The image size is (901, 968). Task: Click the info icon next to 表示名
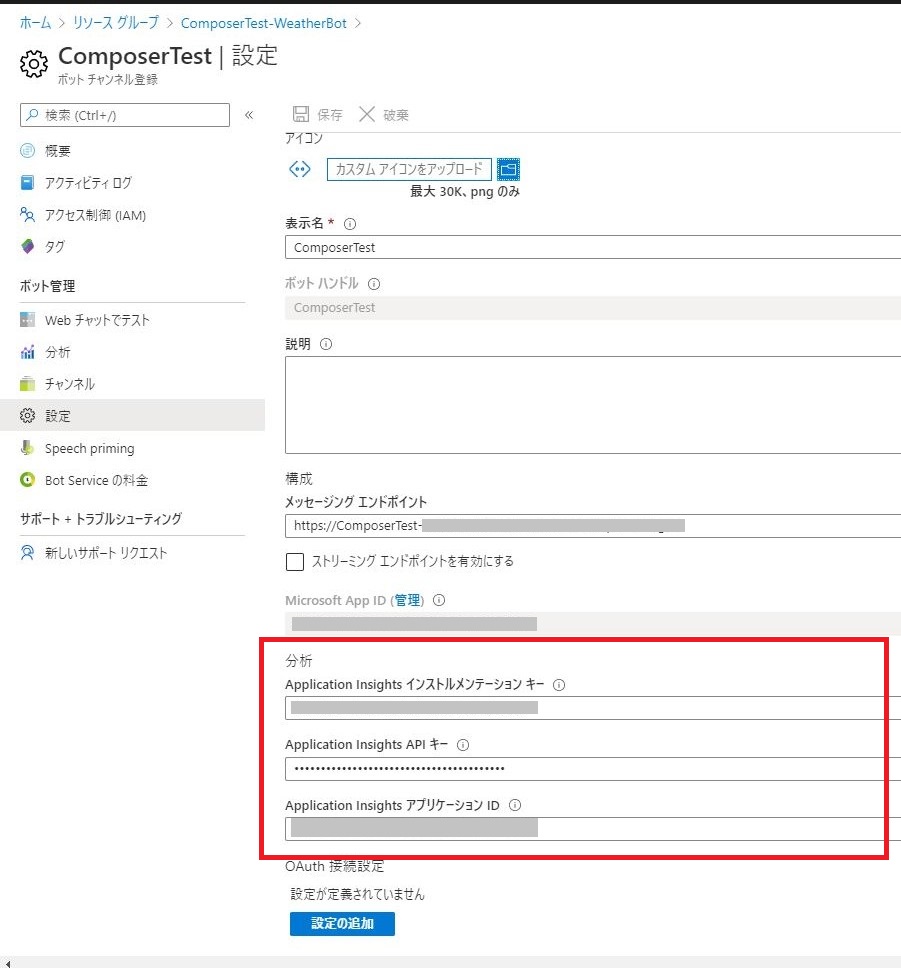pos(350,223)
